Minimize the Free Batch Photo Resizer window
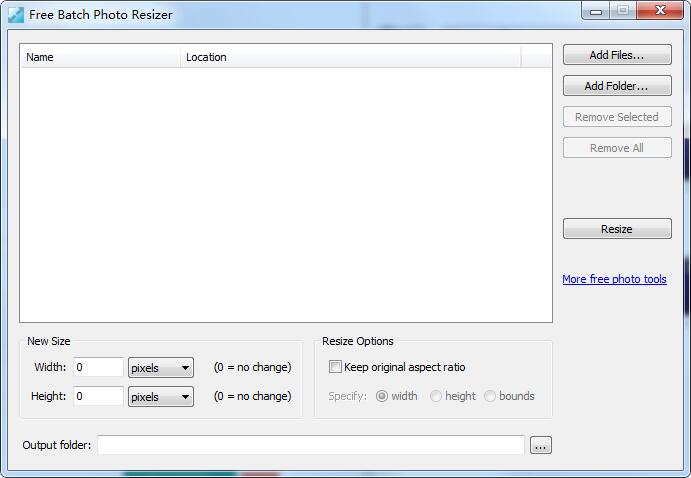The image size is (691, 478). point(596,11)
